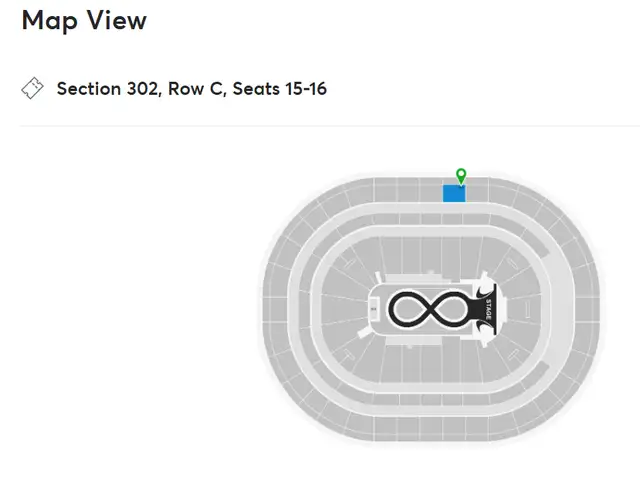
Task: Select the upper section left of the blue one
Action: [x=431, y=190]
